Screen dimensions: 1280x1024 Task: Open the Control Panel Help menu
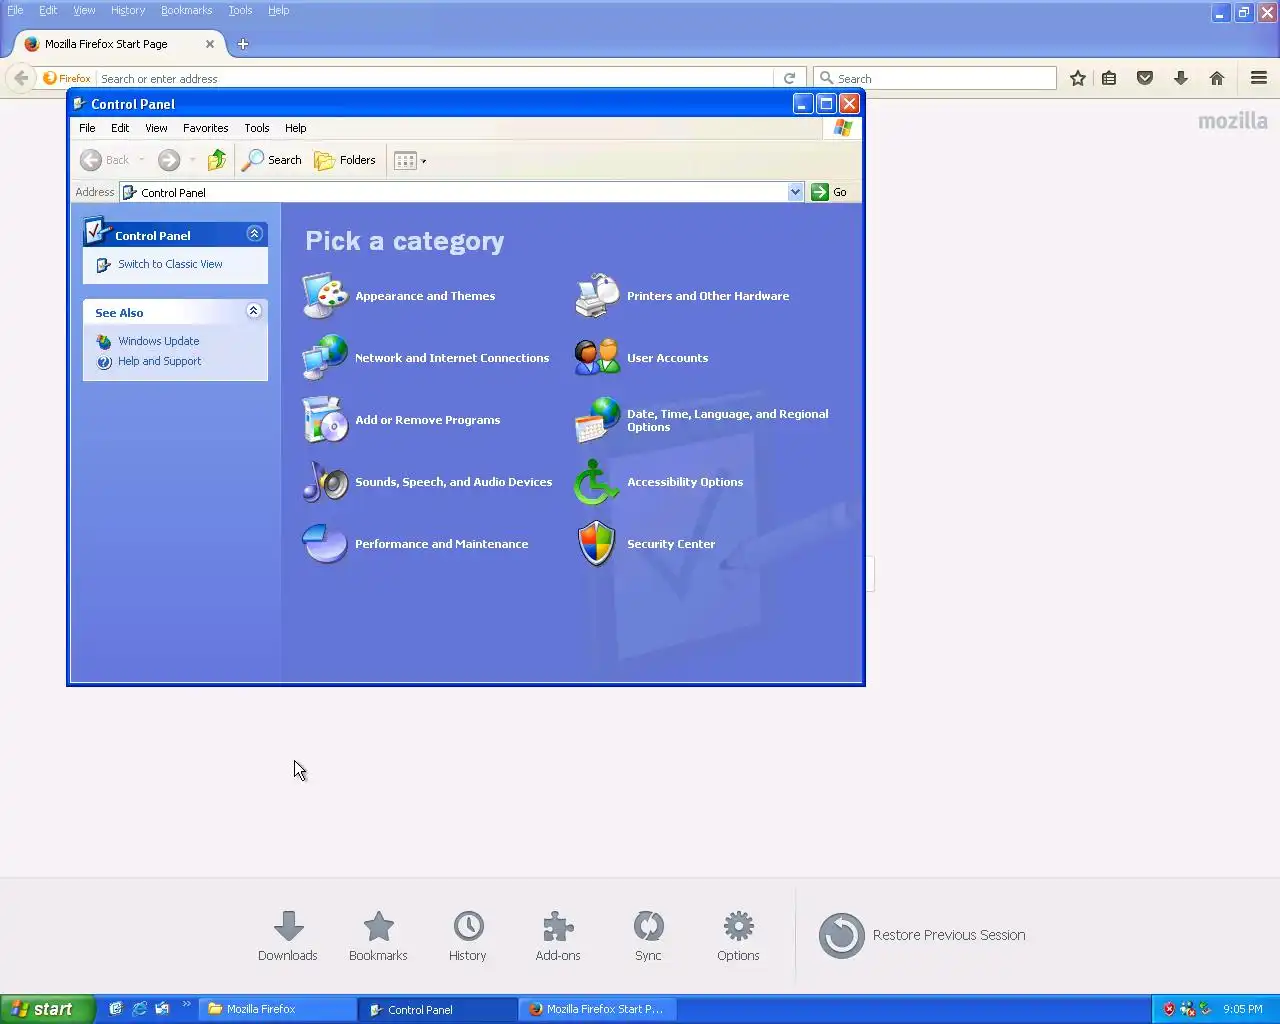click(295, 128)
